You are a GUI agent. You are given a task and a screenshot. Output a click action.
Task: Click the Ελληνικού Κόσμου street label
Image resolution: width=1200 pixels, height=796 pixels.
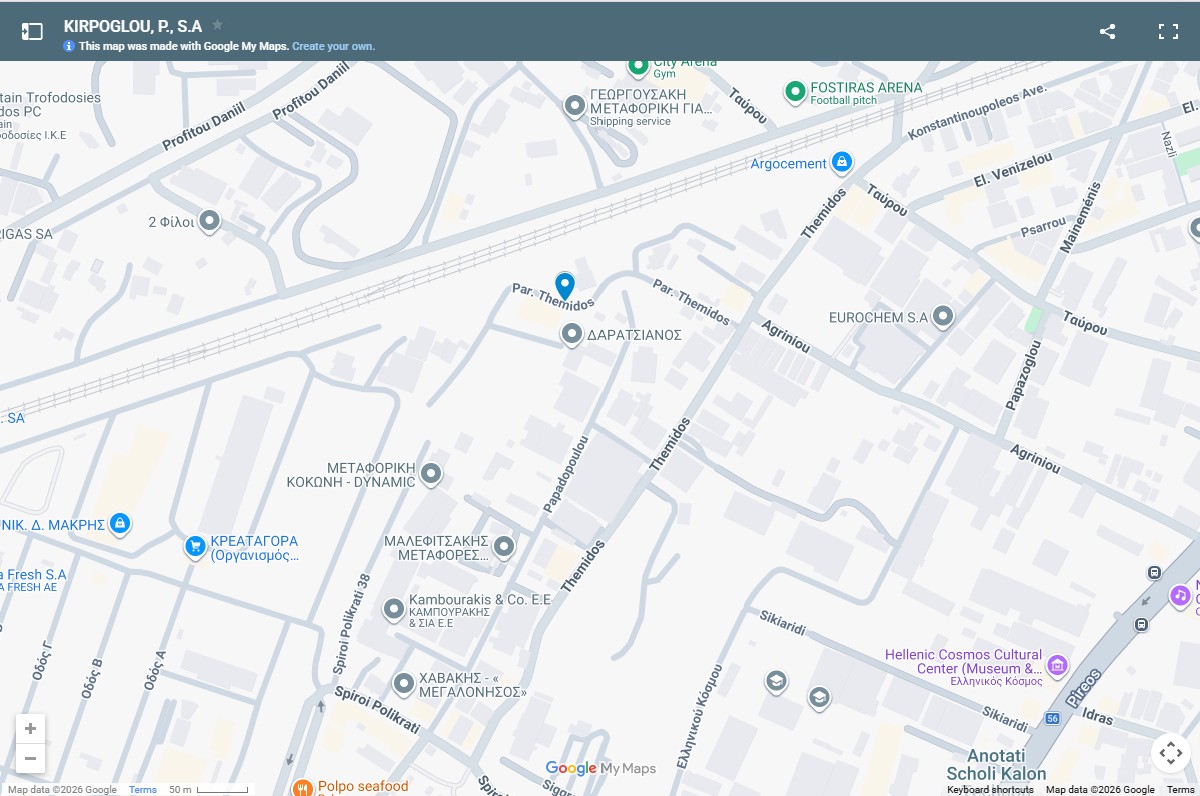(698, 716)
